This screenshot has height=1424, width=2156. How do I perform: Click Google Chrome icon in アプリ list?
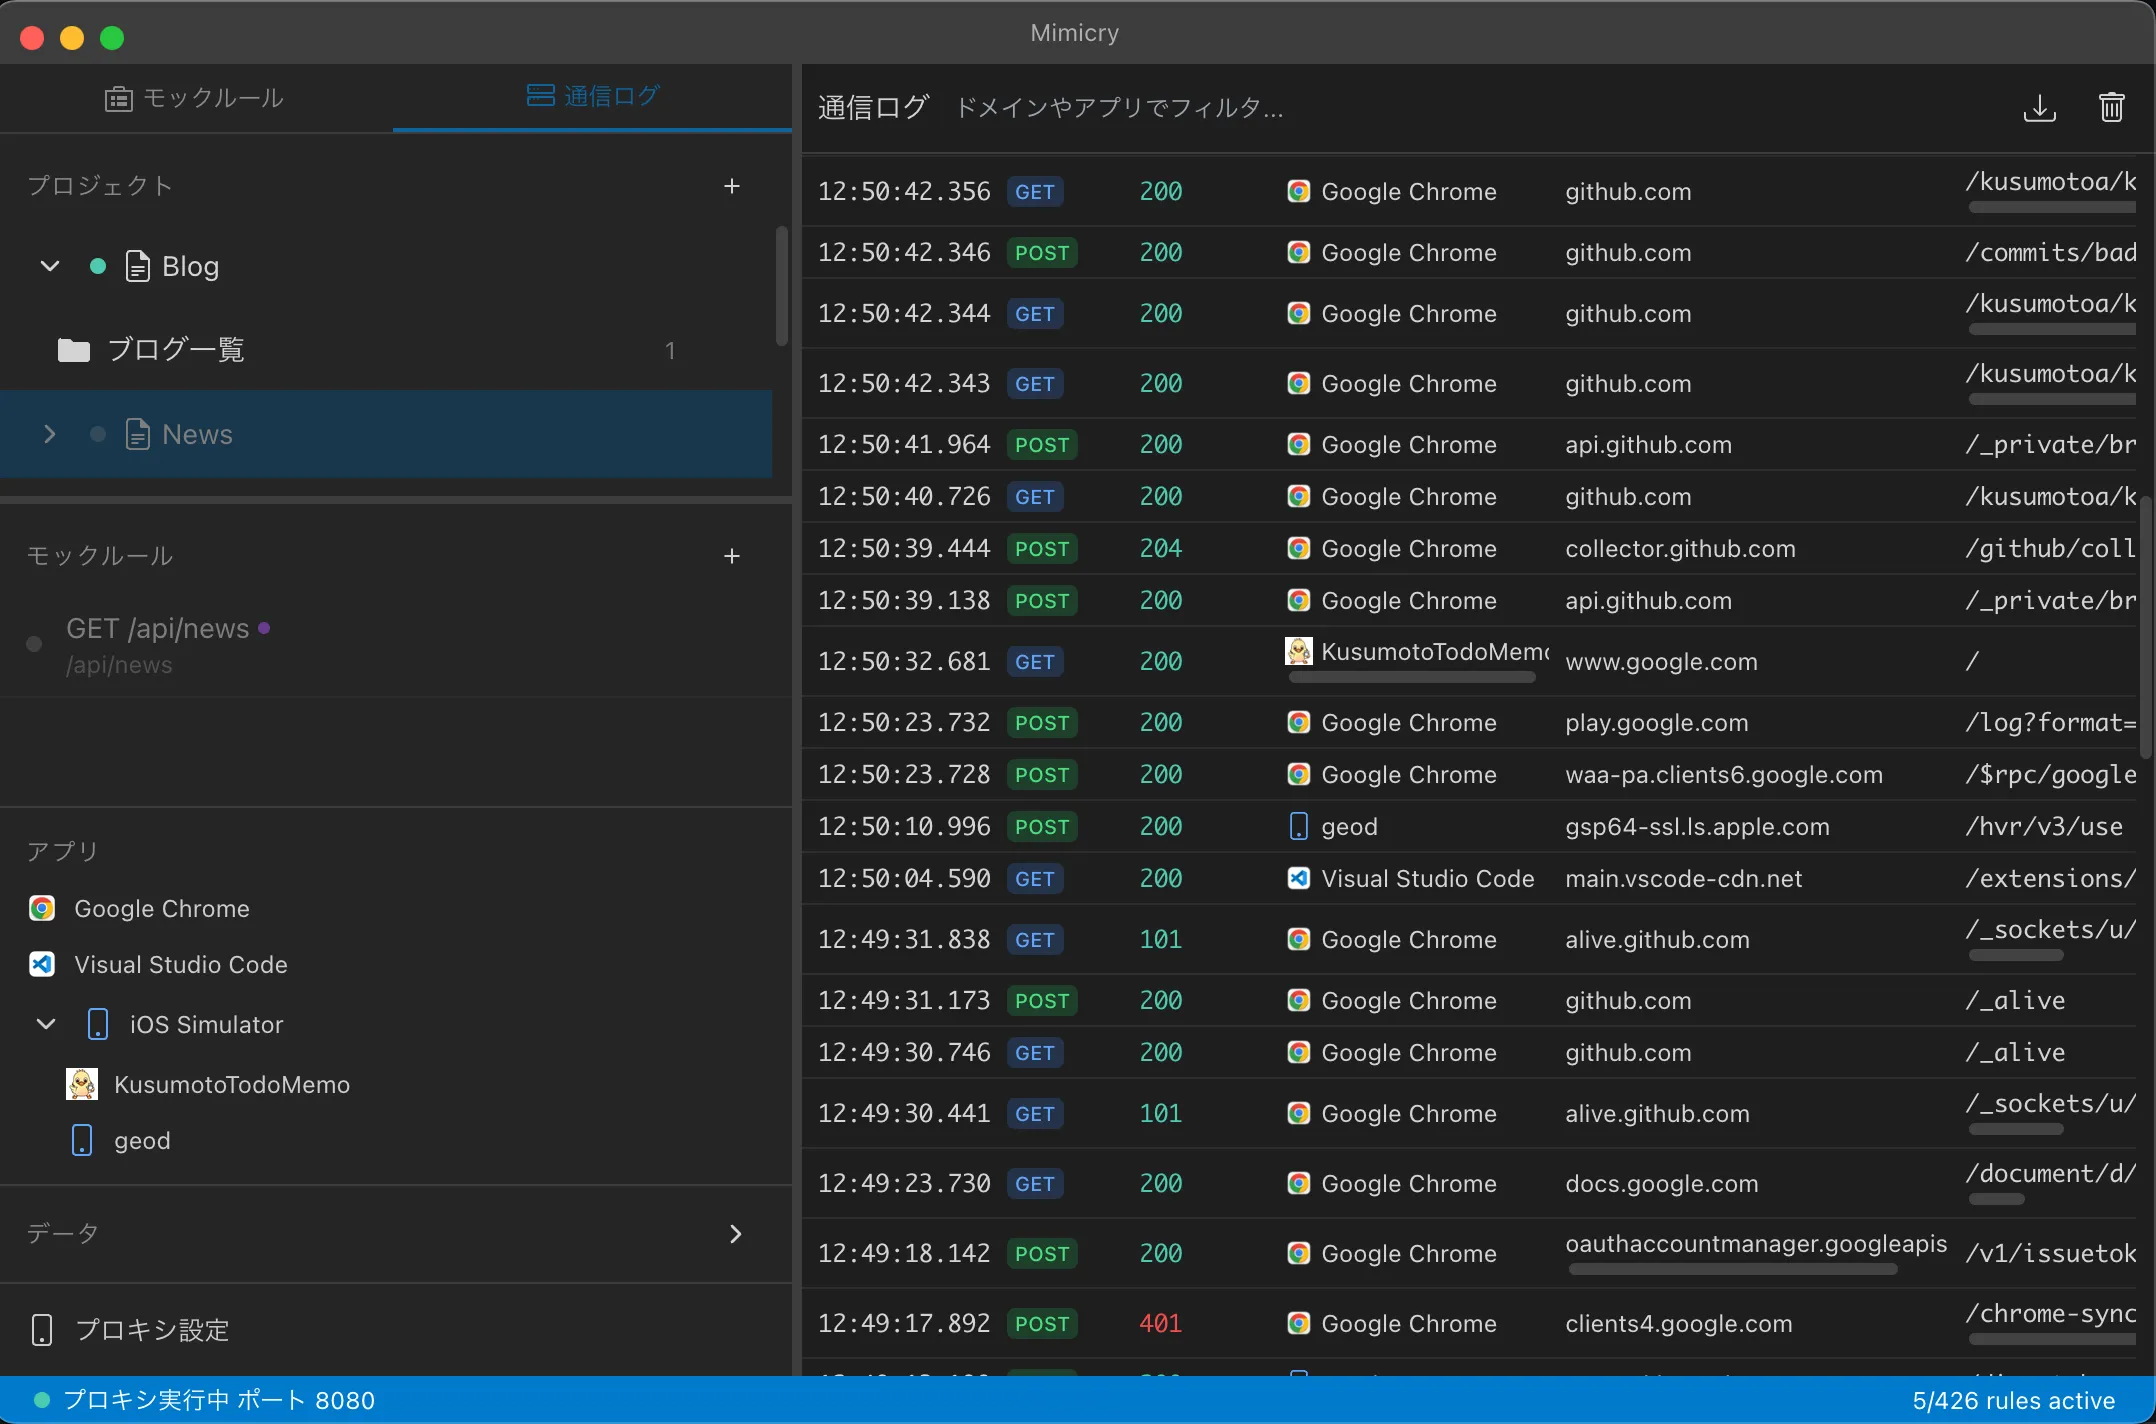coord(42,908)
